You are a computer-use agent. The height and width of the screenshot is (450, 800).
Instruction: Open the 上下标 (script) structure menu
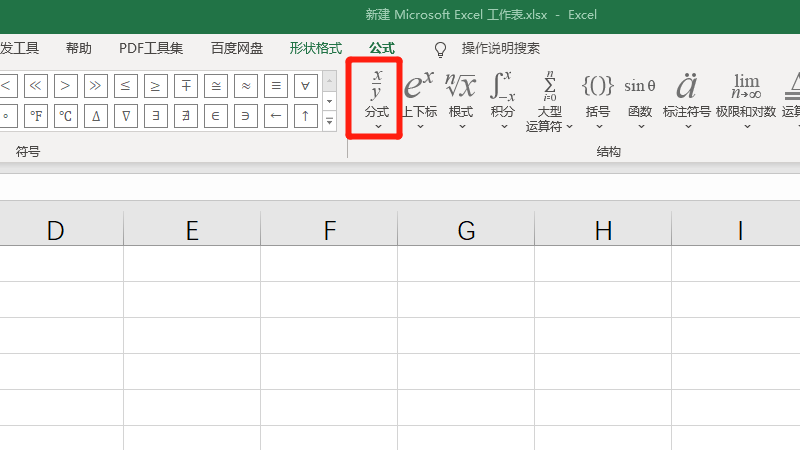(x=419, y=97)
